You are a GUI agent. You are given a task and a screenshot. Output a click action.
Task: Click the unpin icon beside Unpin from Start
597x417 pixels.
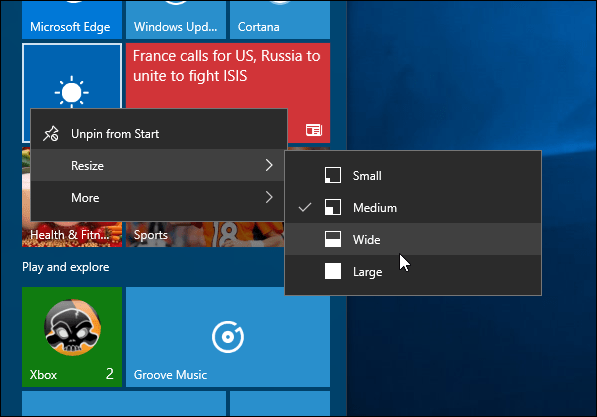(x=51, y=134)
